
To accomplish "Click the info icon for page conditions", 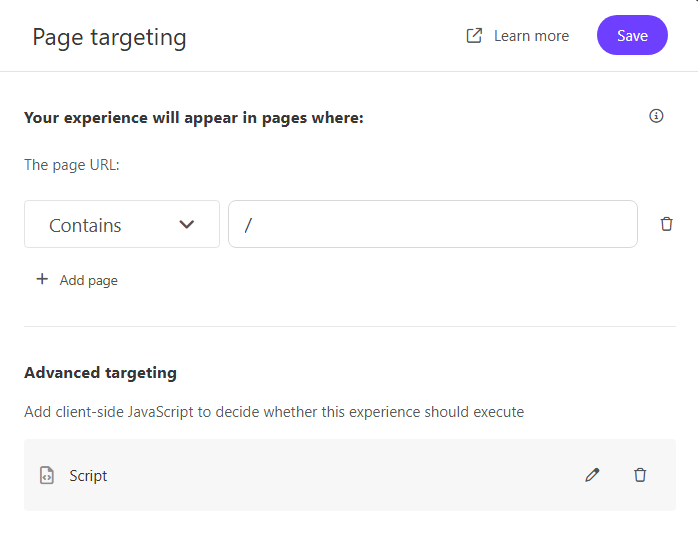I will [656, 116].
